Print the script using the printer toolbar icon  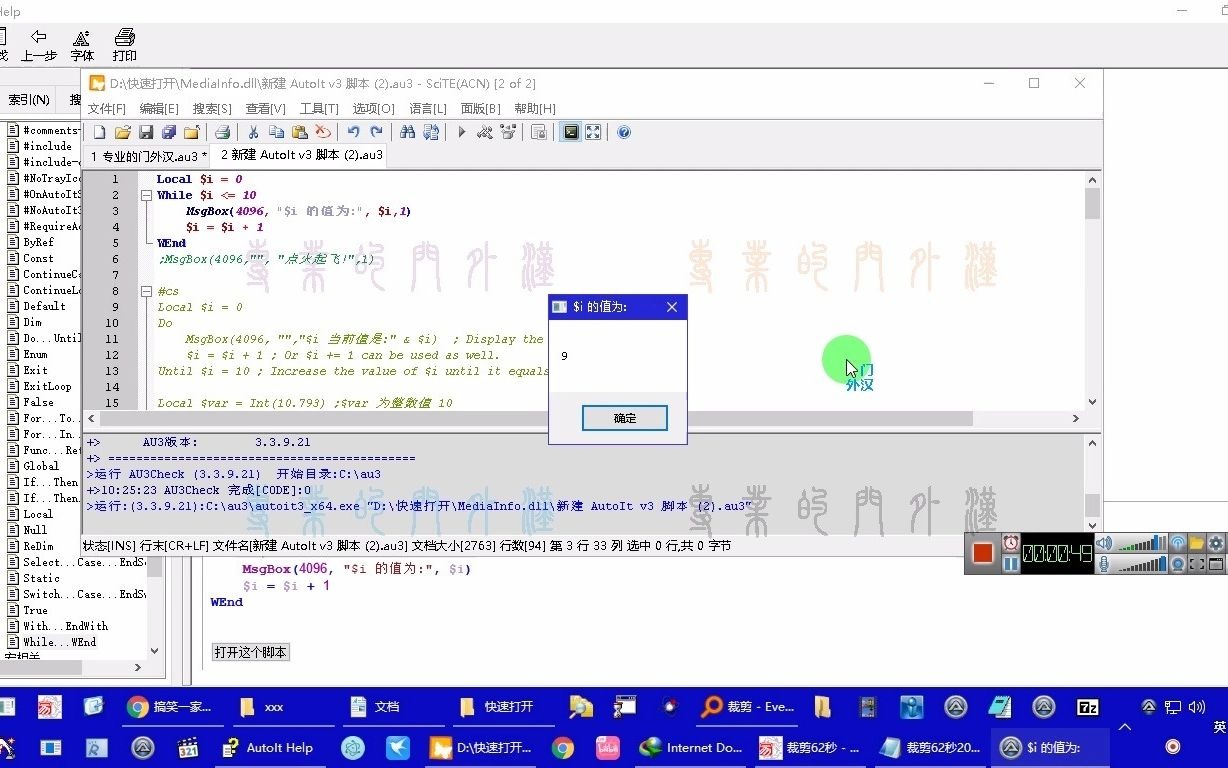(224, 131)
